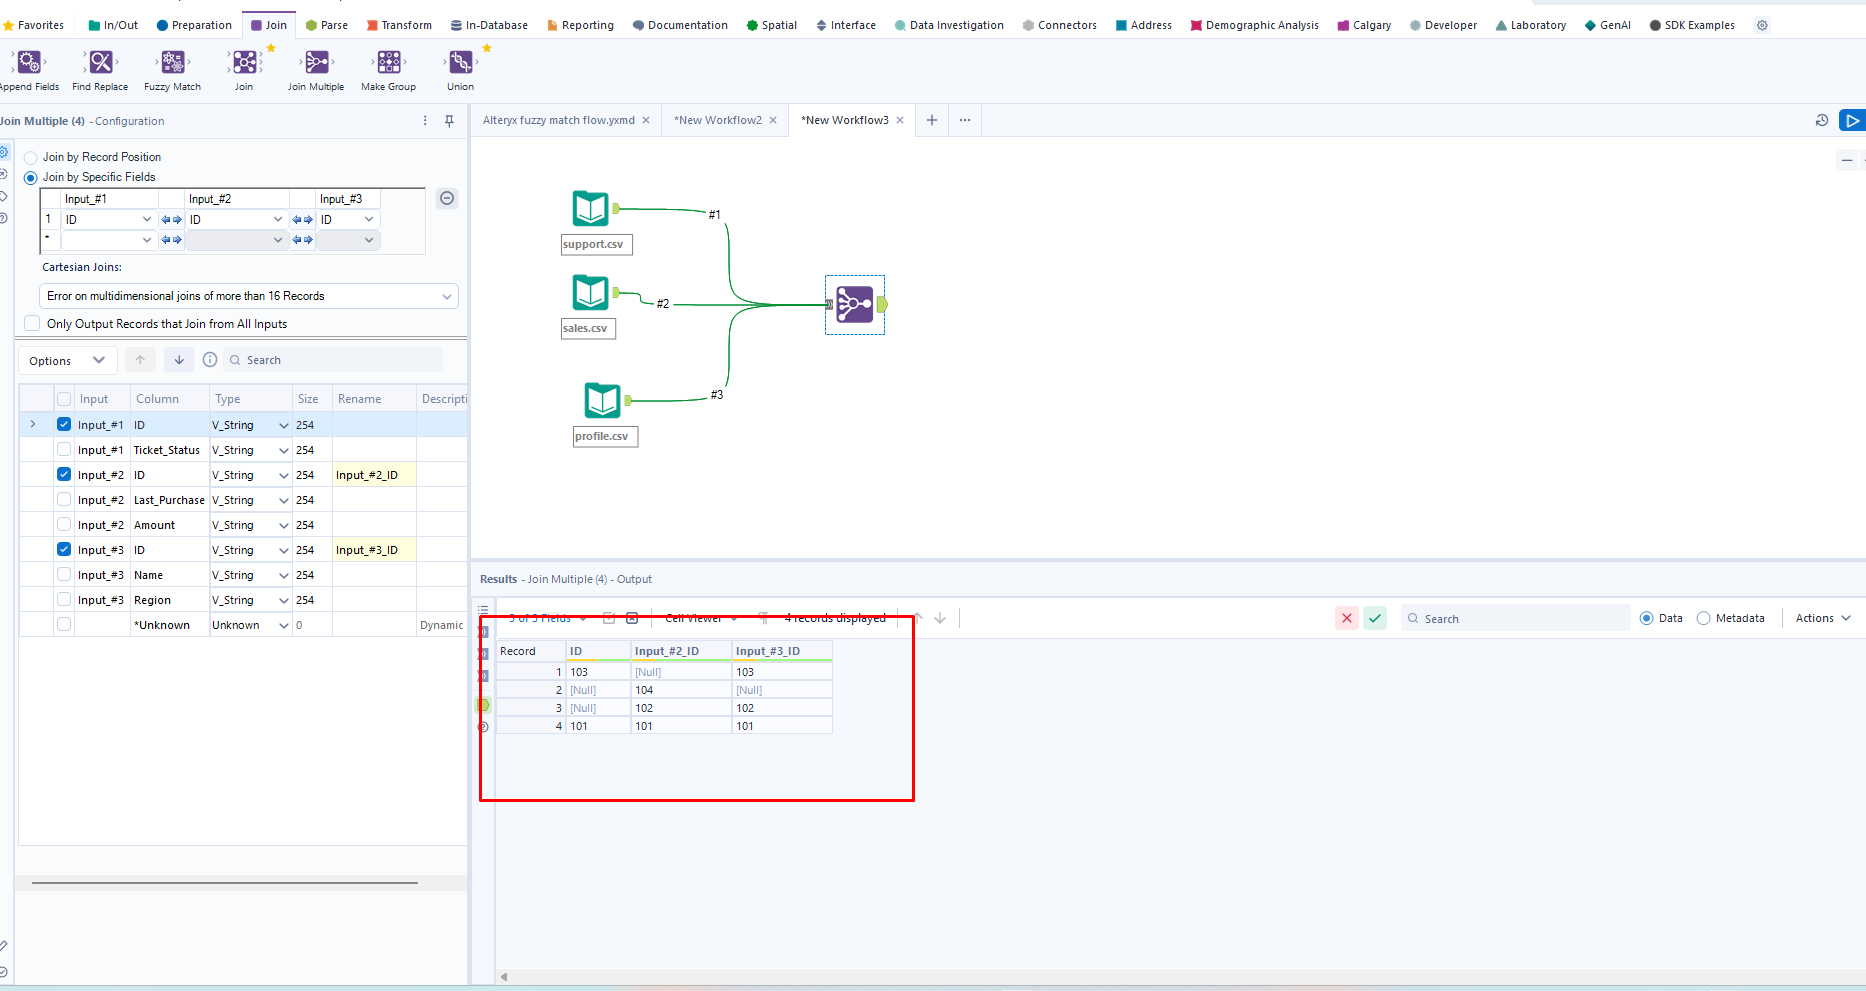1866x991 pixels.
Task: Select the Make Group tool
Action: 388,64
